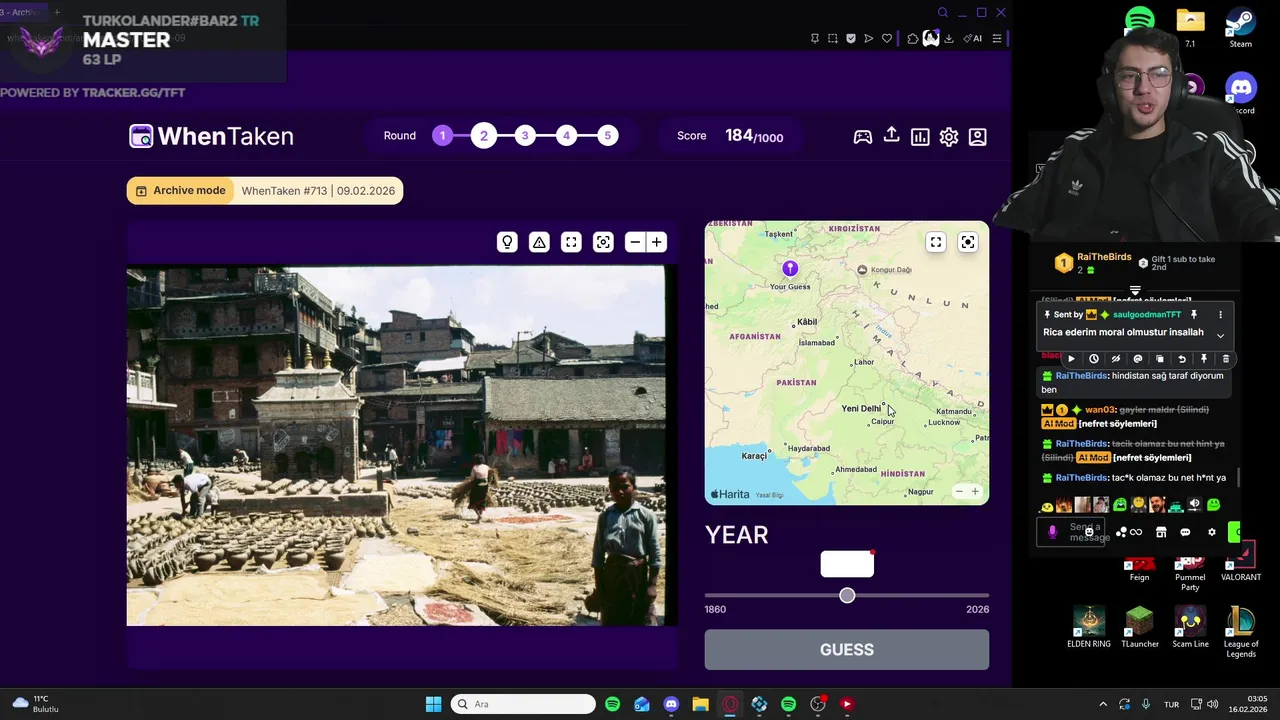Click the hide-eye chat action
Screen dimensions: 1280x720
1116,359
